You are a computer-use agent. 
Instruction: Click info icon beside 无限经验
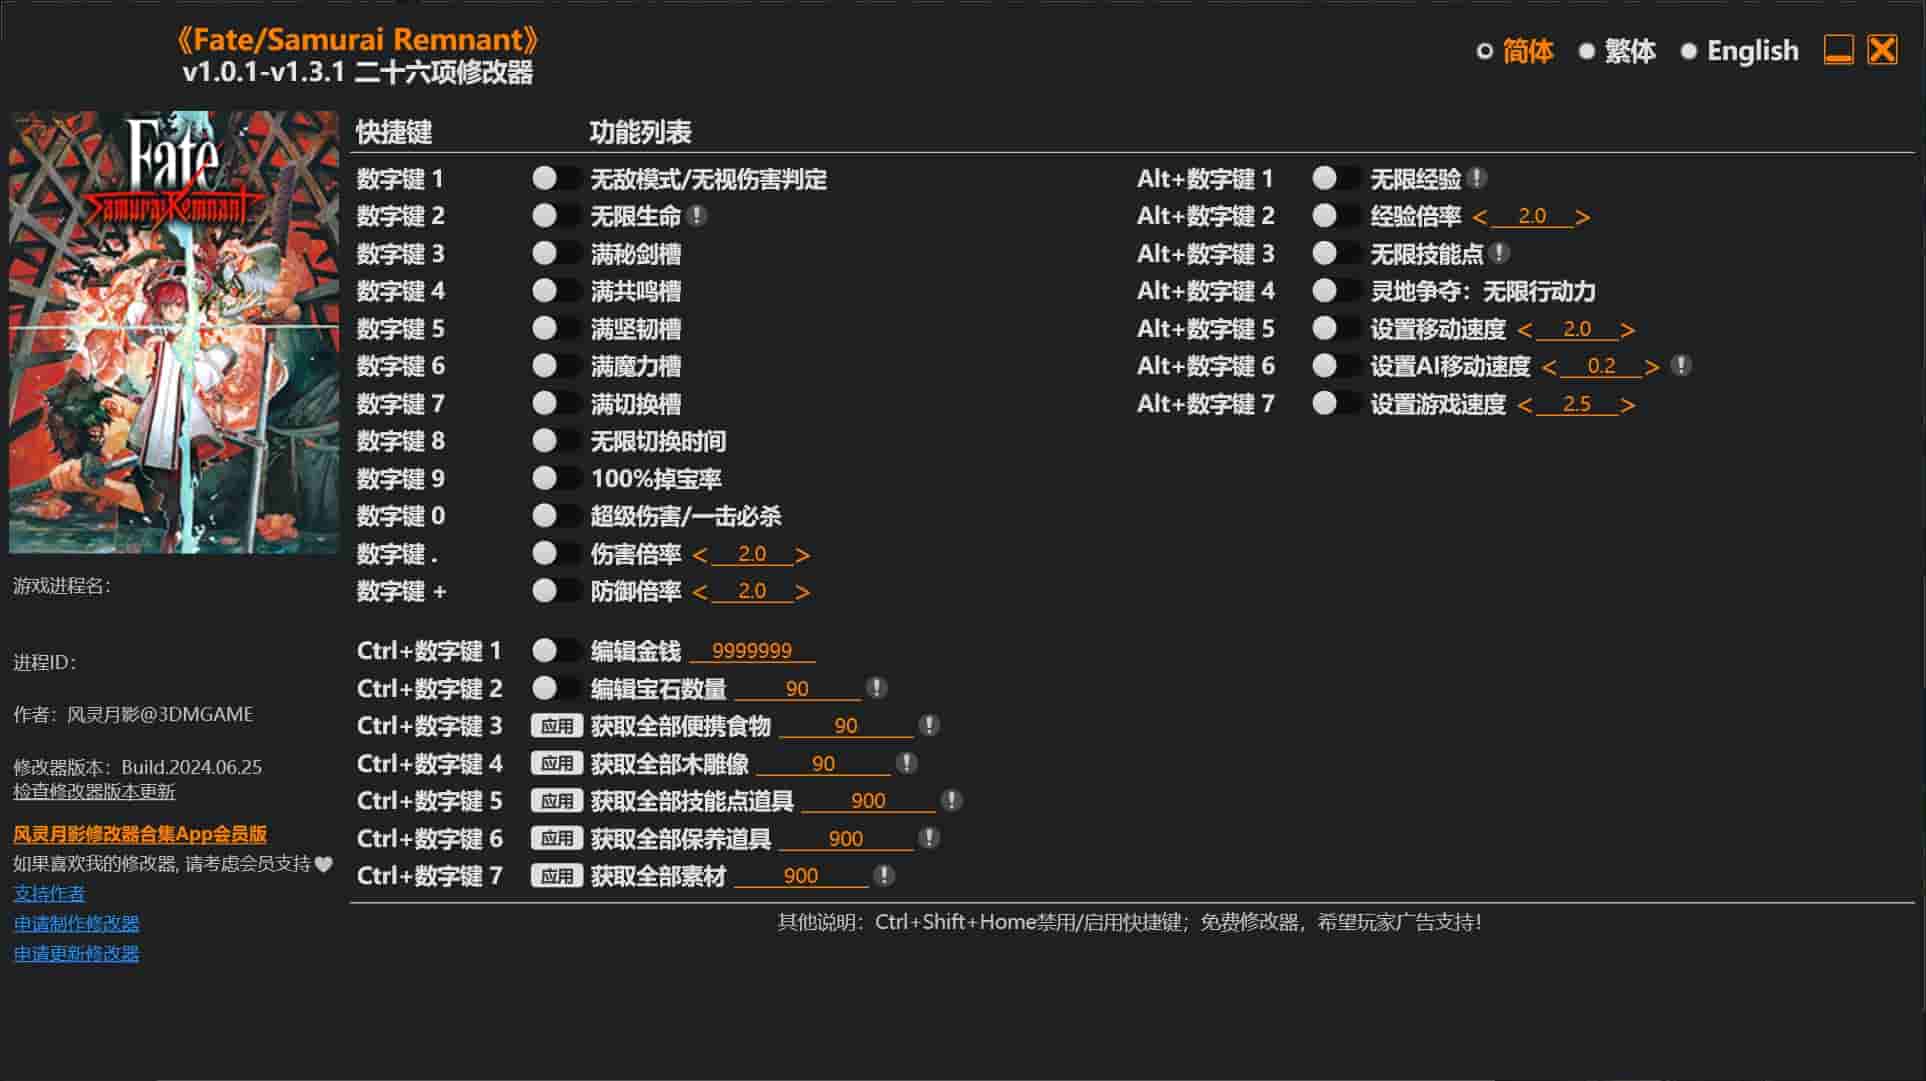[x=1477, y=178]
